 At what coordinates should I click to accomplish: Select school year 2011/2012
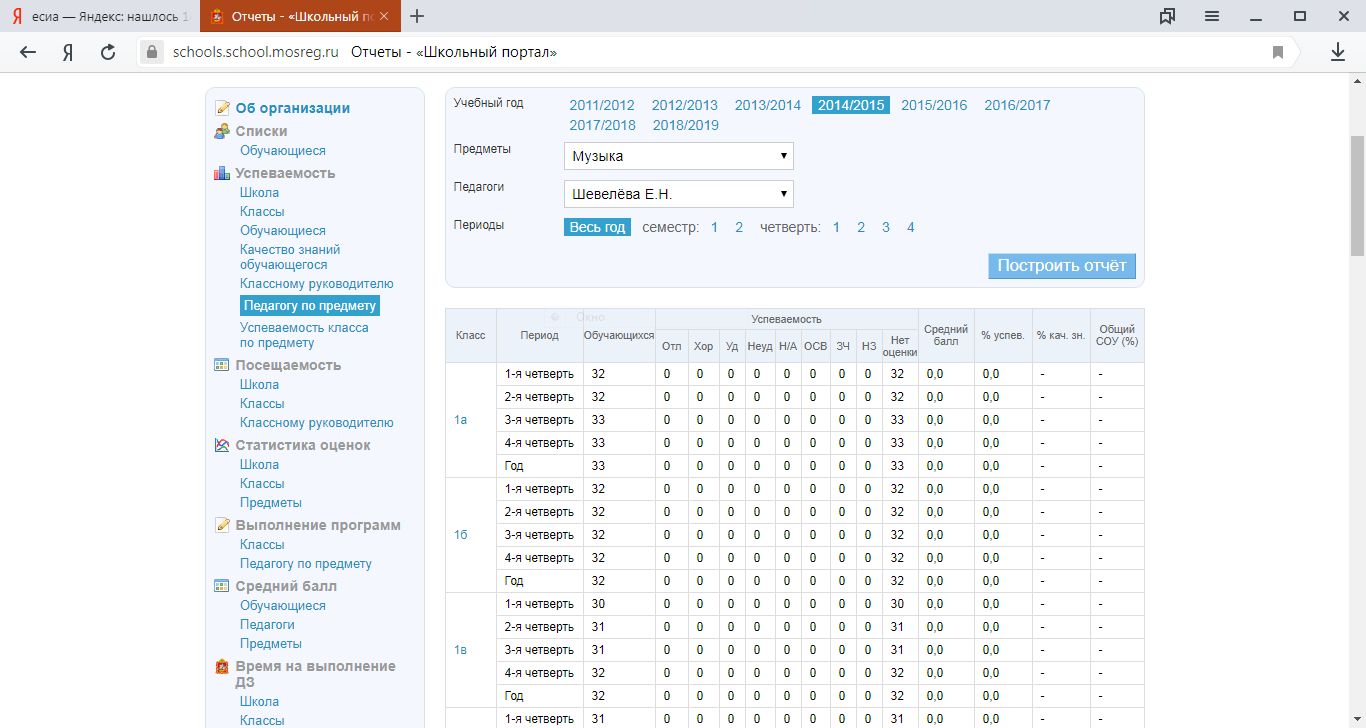coord(602,105)
